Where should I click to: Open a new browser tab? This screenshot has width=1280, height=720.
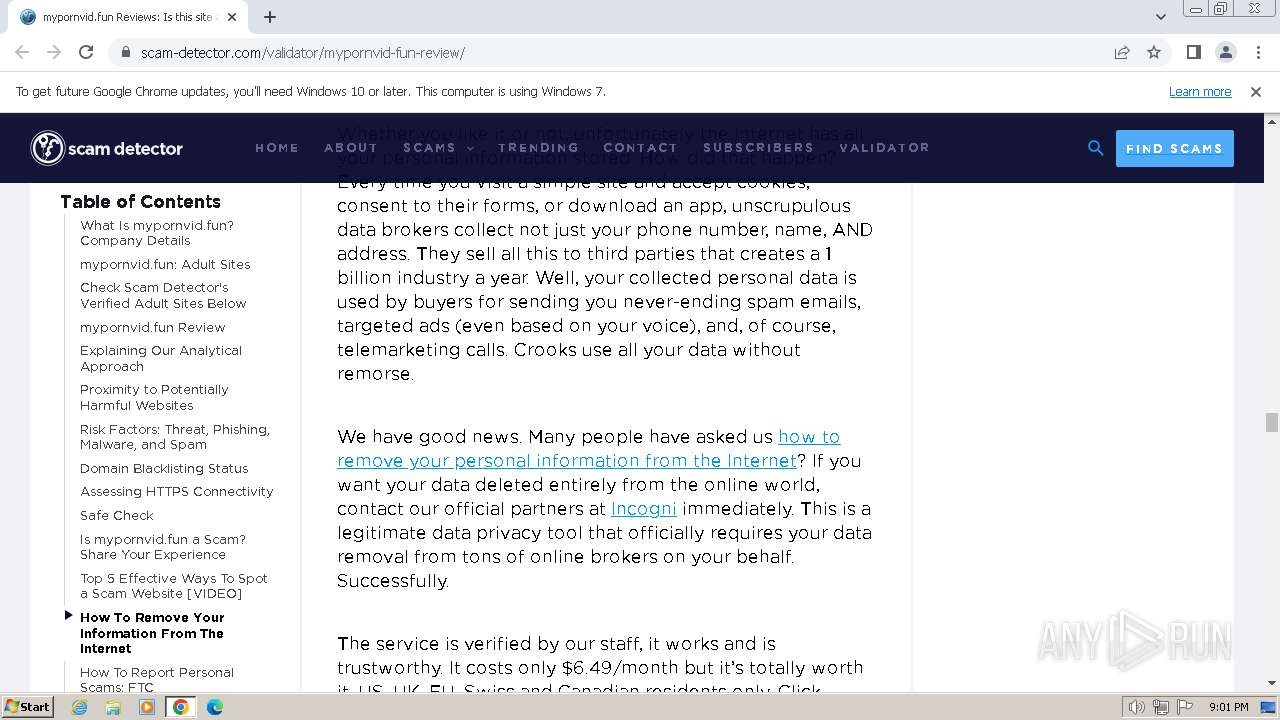coord(269,17)
